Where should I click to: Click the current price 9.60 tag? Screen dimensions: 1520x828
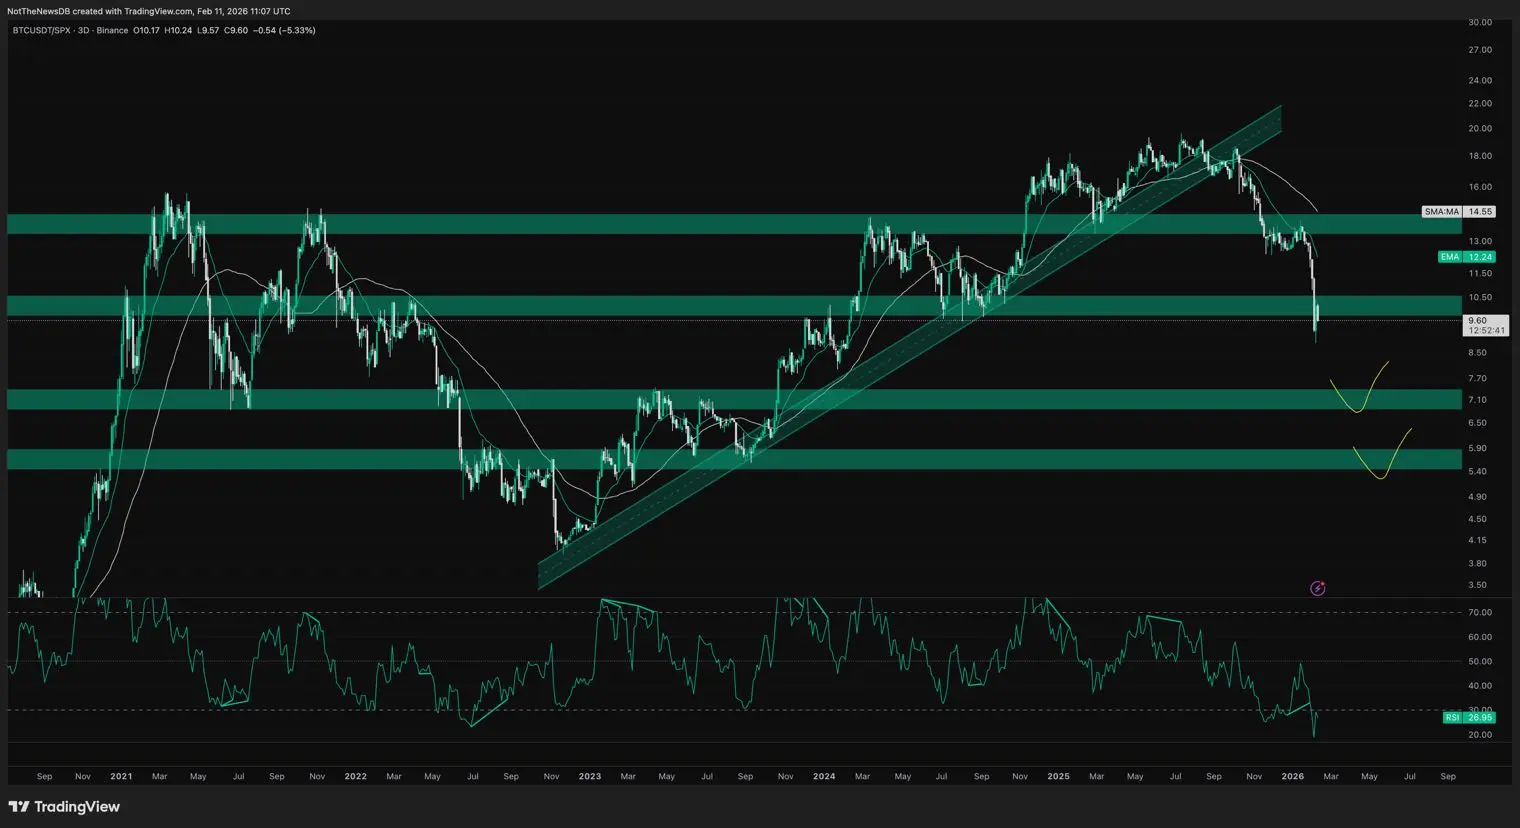click(x=1477, y=320)
